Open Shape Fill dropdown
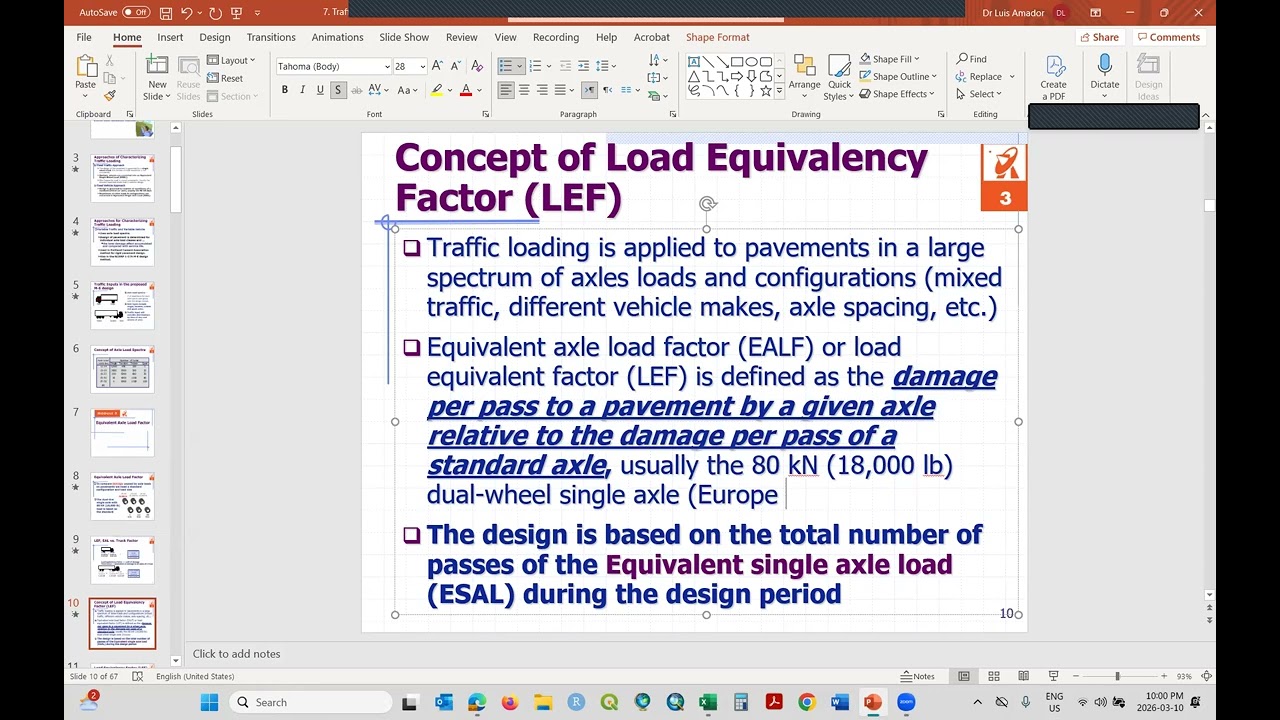The width and height of the screenshot is (1280, 720). [889, 59]
